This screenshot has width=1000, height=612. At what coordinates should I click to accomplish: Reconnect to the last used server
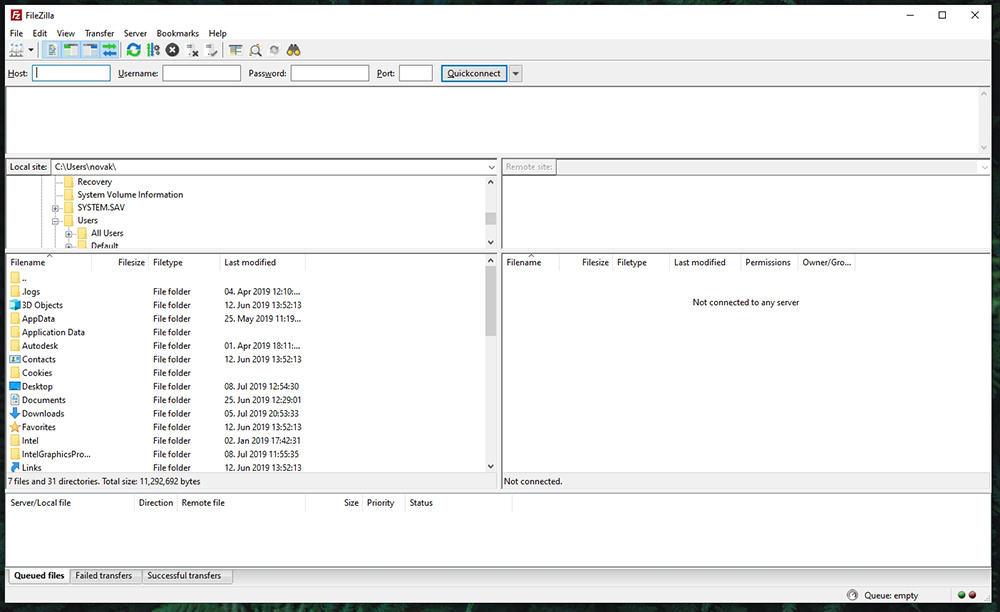click(x=212, y=50)
